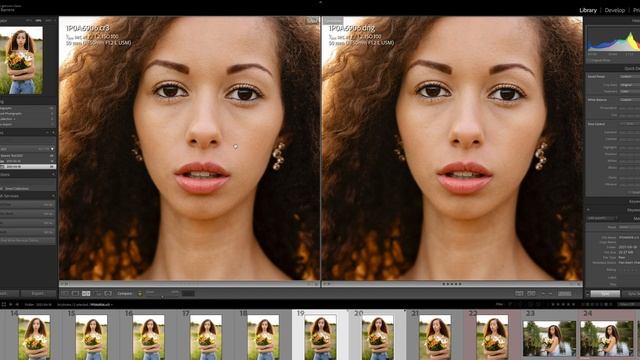Open the Crop Ratio dropdown showing Original

click(630, 85)
